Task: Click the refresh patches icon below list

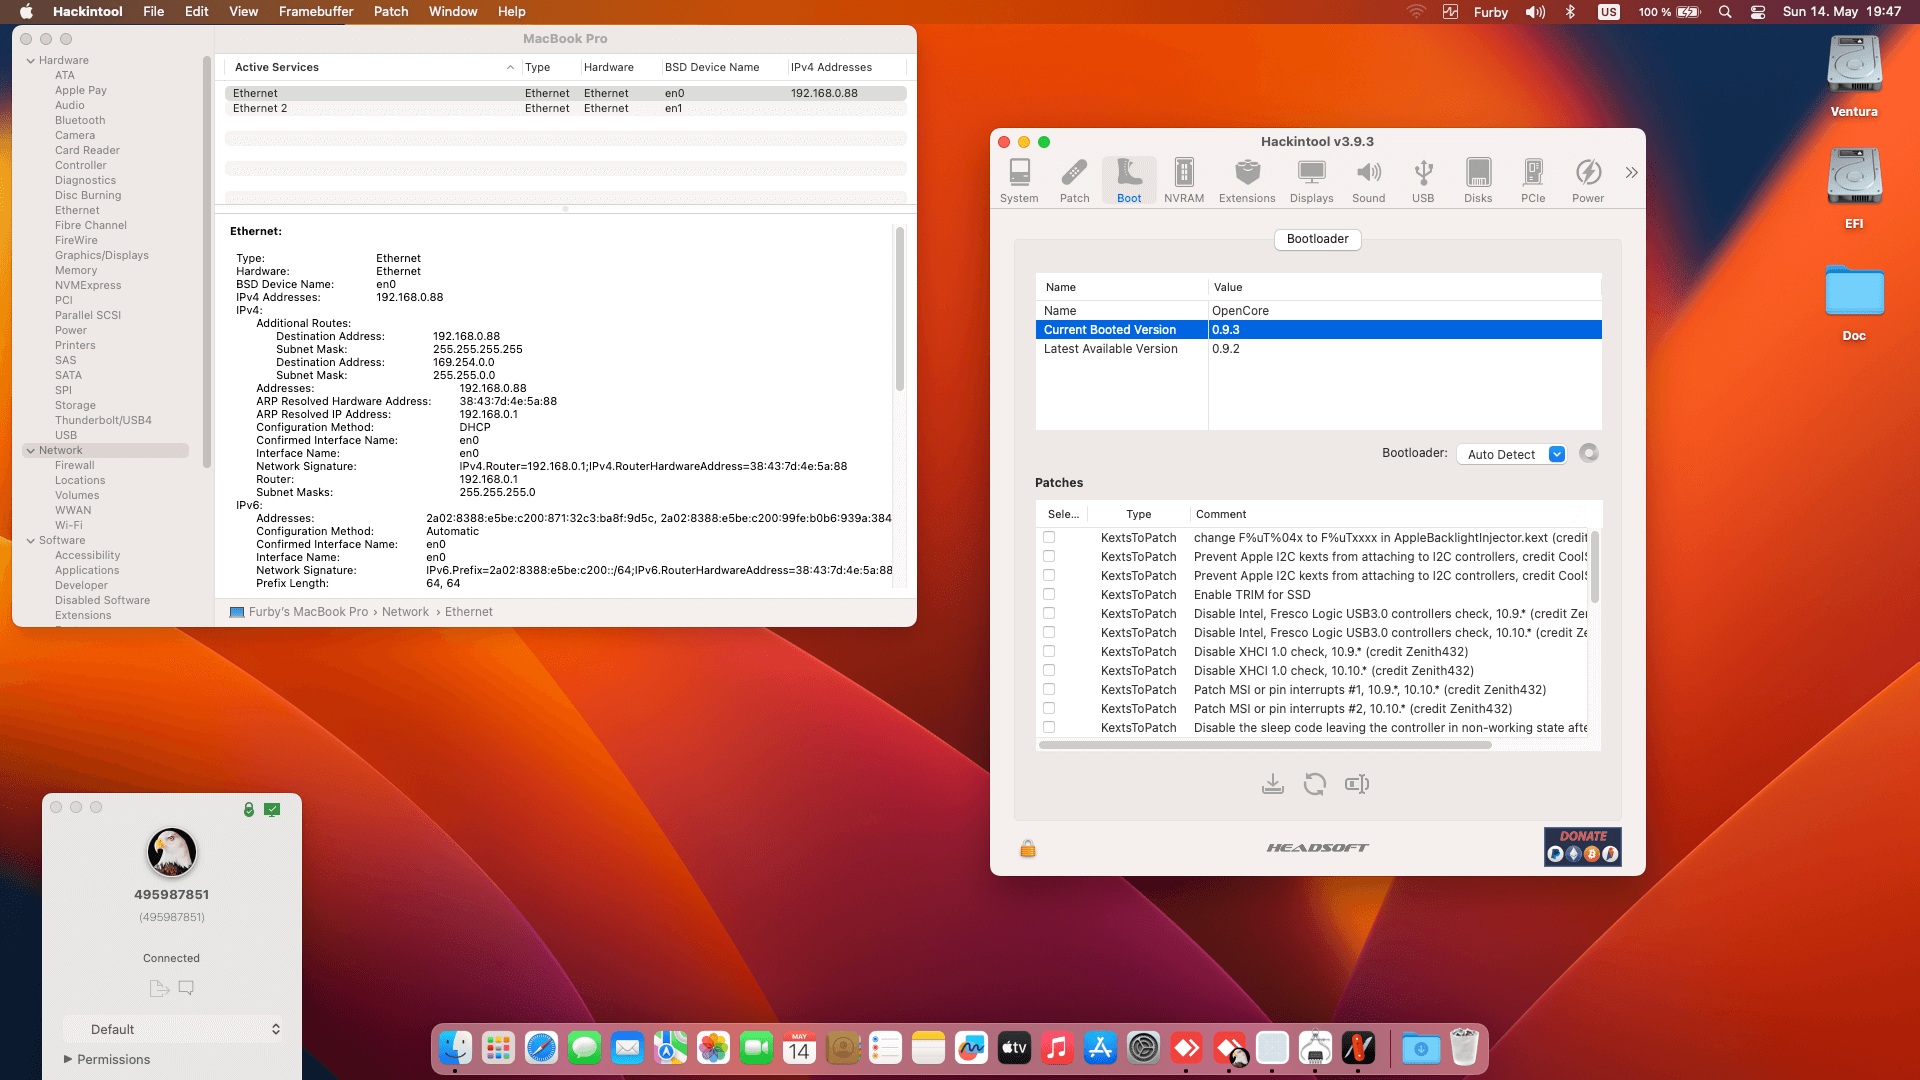Action: (1314, 784)
